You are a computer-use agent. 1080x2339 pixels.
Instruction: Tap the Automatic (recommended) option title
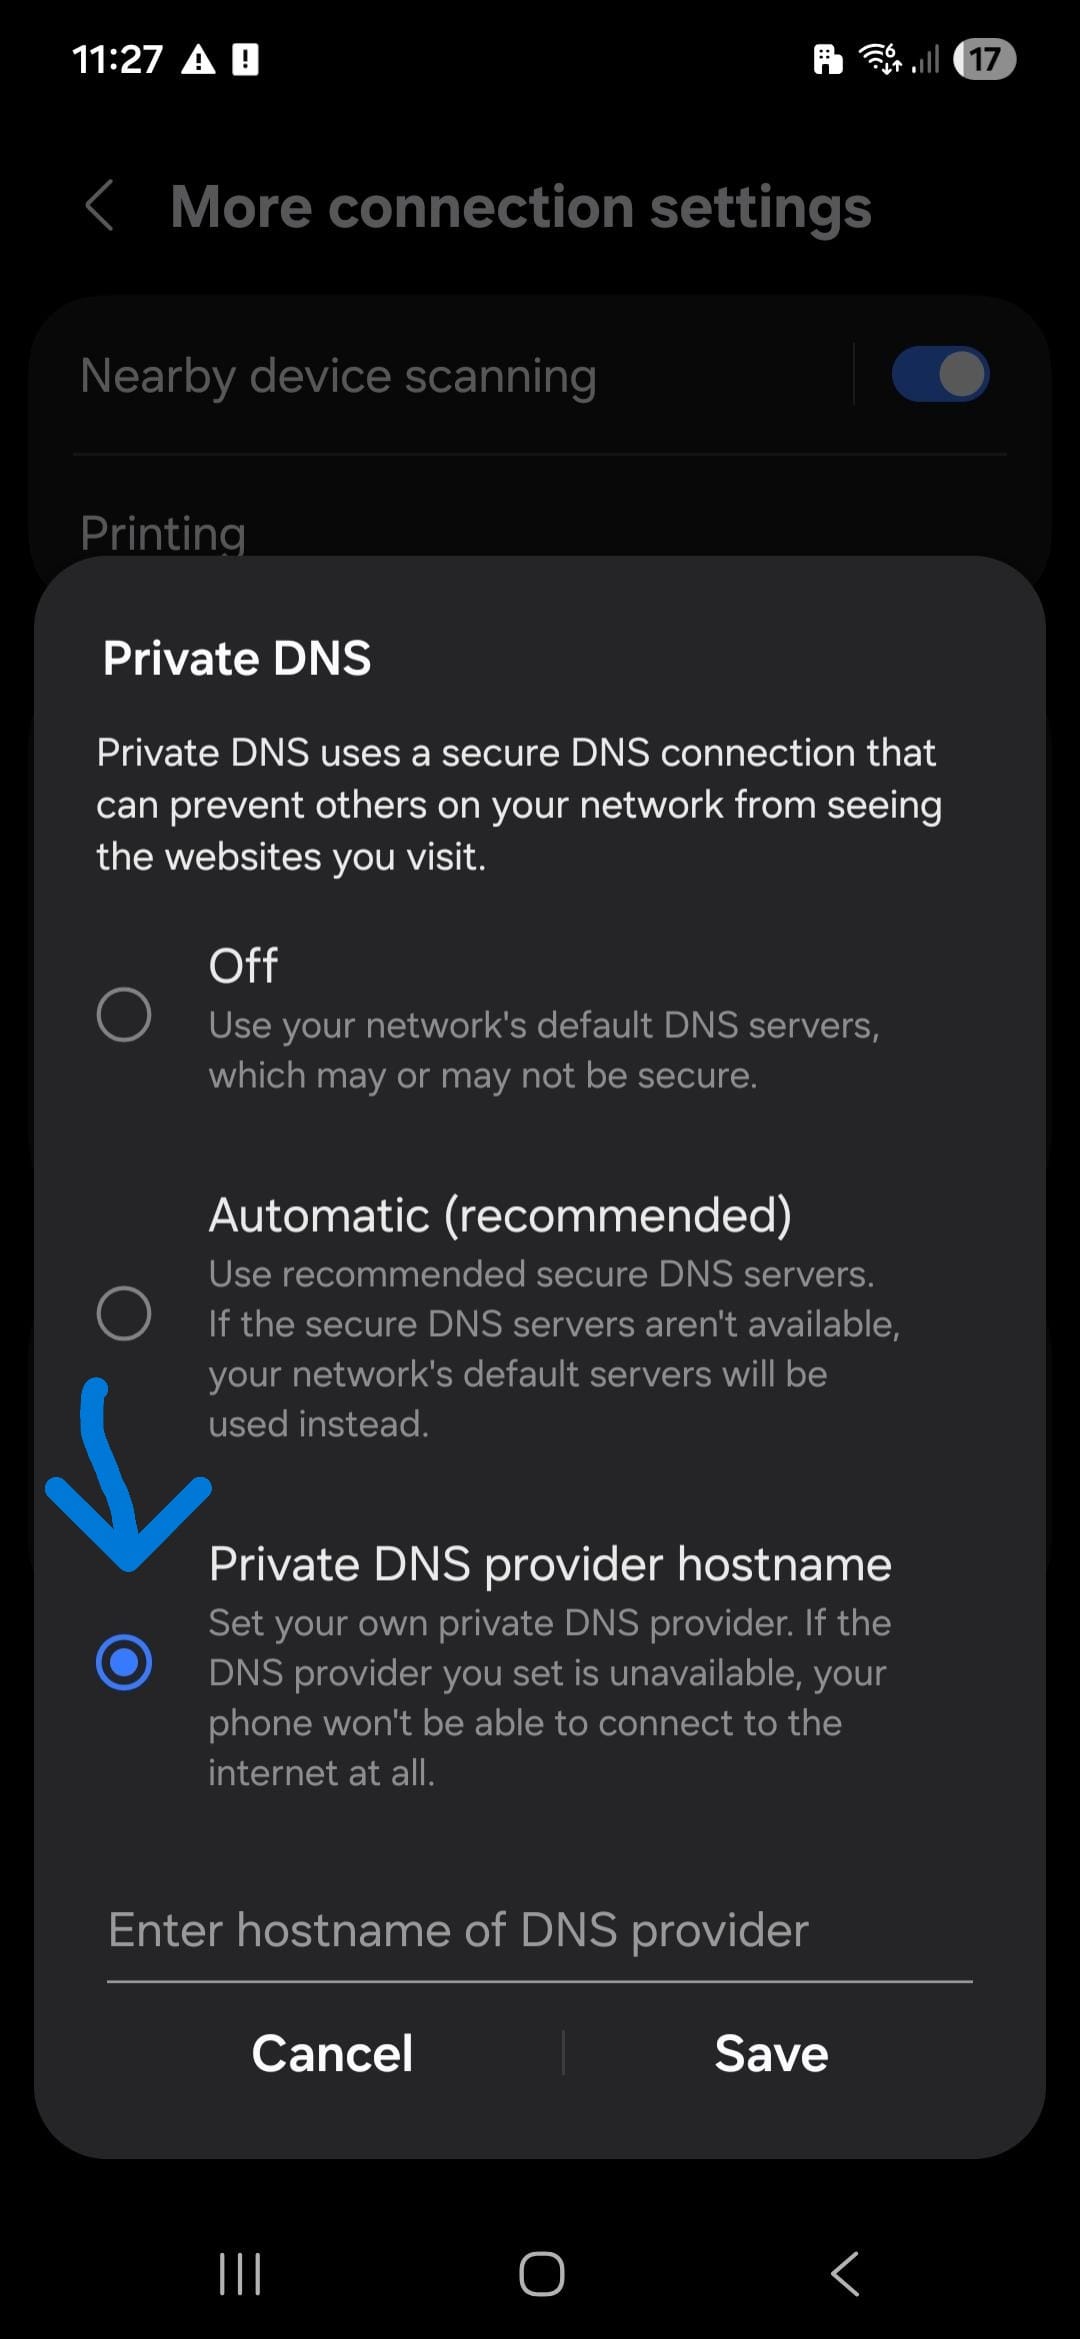pyautogui.click(x=500, y=1215)
